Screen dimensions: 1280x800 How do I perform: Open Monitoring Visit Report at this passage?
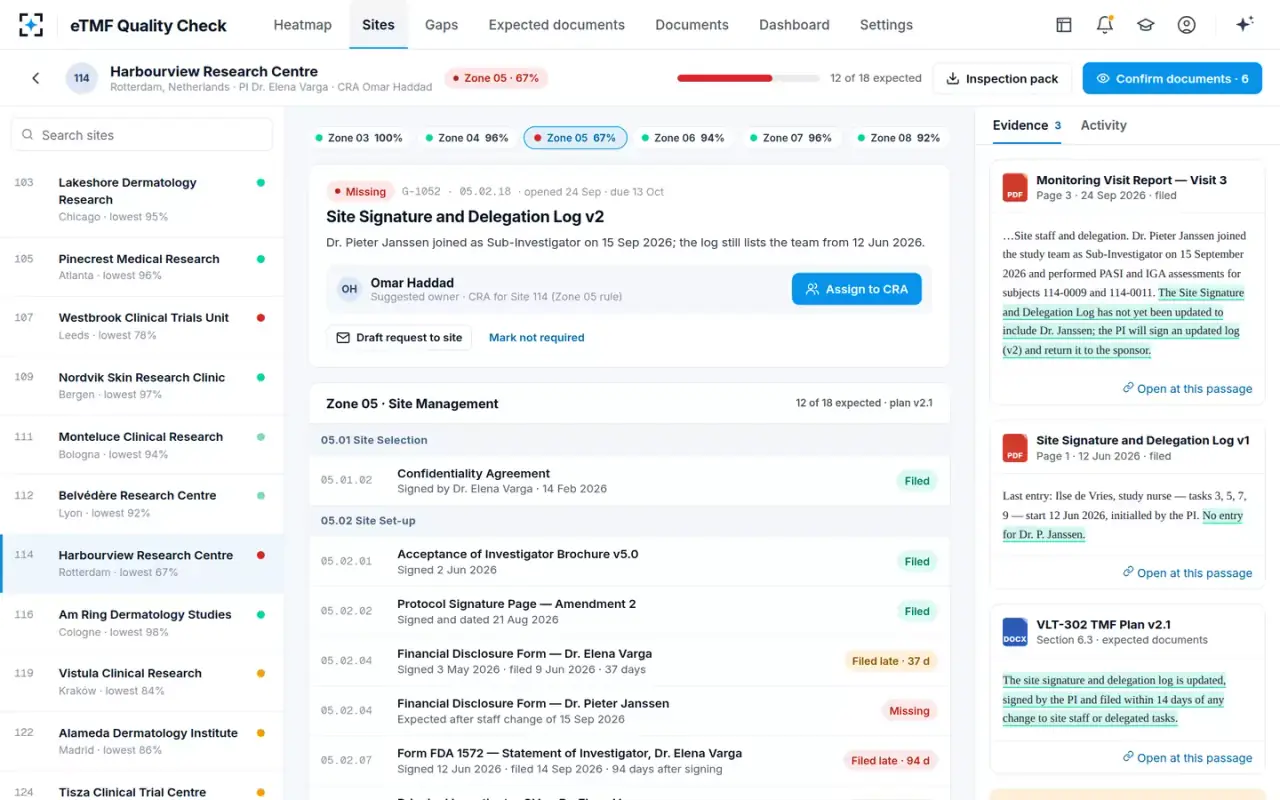[1187, 389]
